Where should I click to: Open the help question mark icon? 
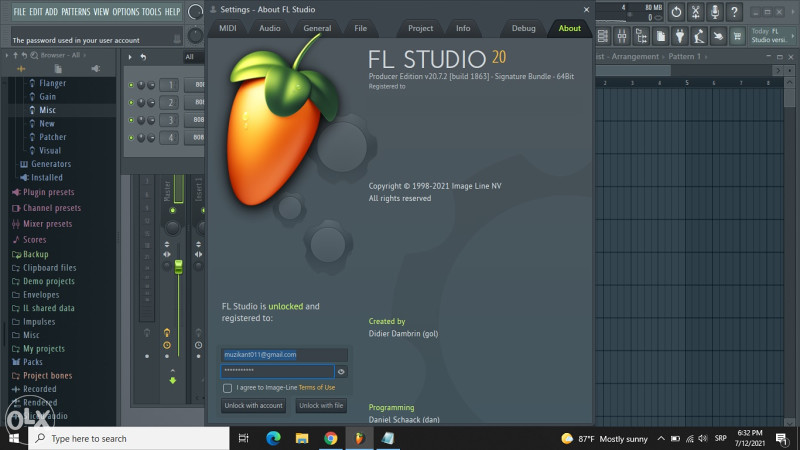pyautogui.click(x=734, y=12)
